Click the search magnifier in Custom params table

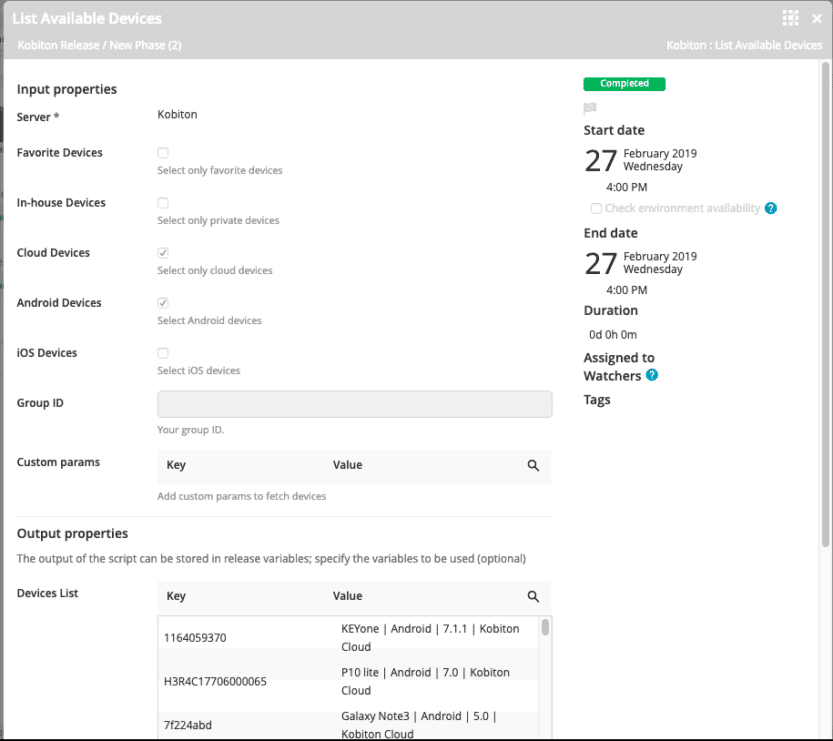533,465
